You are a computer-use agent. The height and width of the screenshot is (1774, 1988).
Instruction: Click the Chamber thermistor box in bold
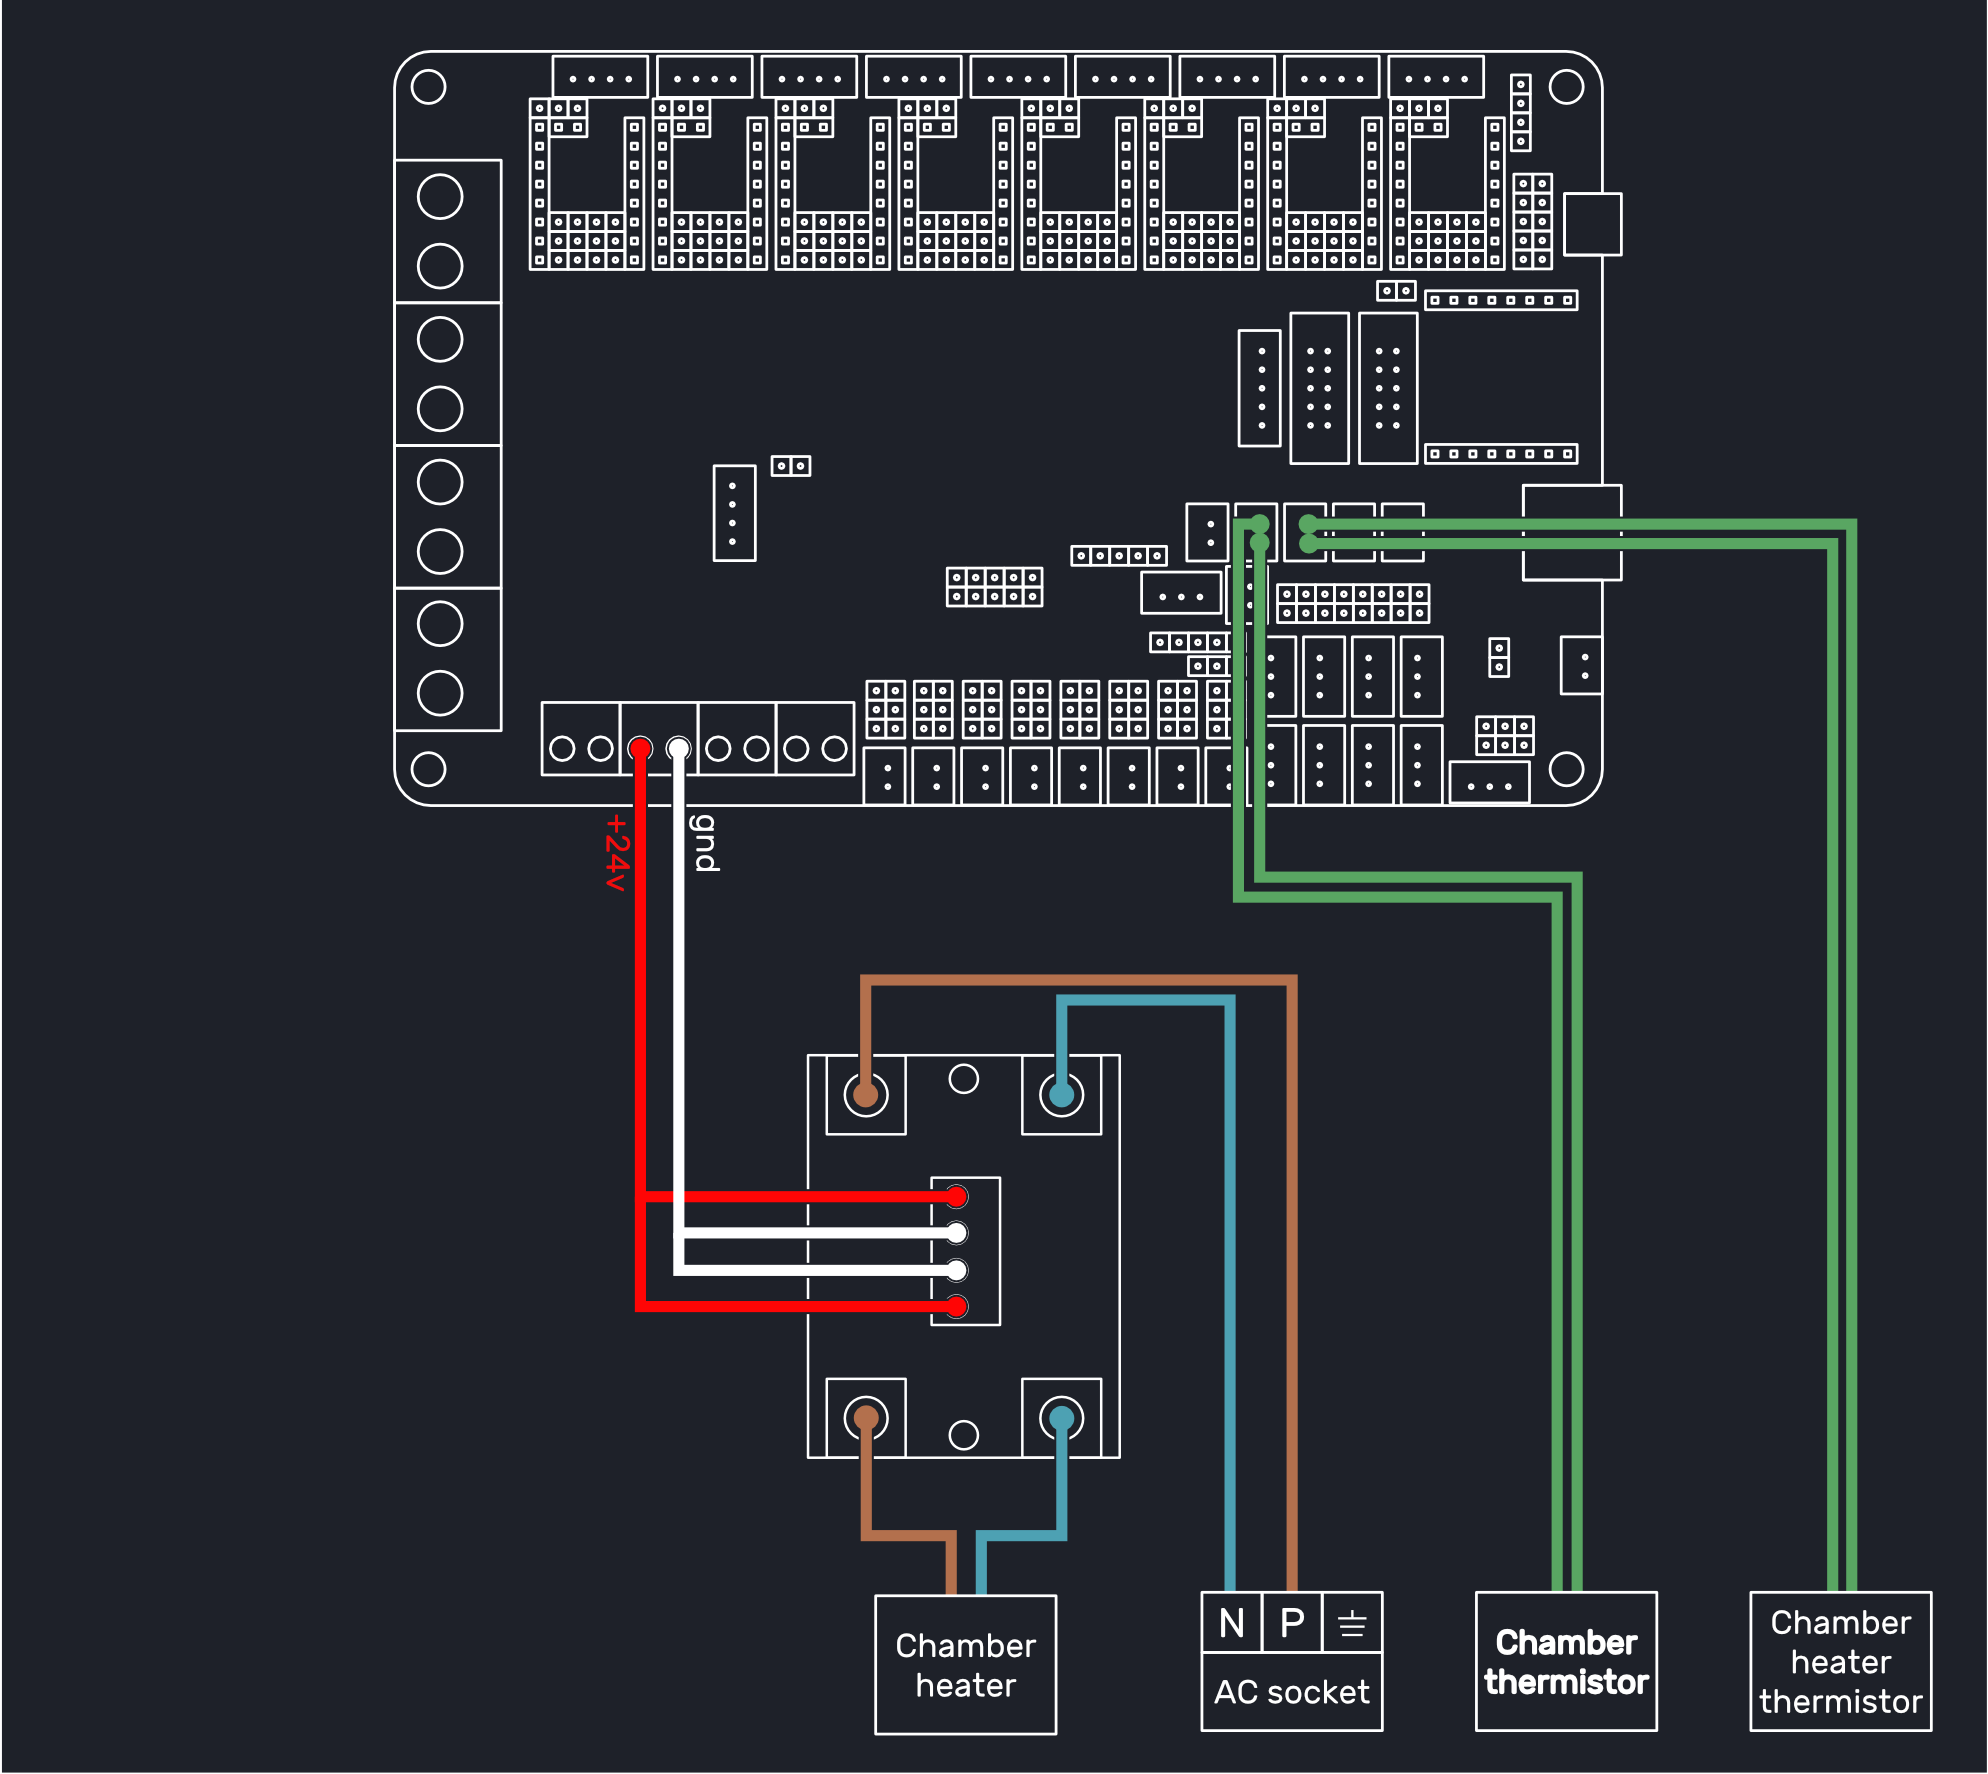pos(1566,1661)
